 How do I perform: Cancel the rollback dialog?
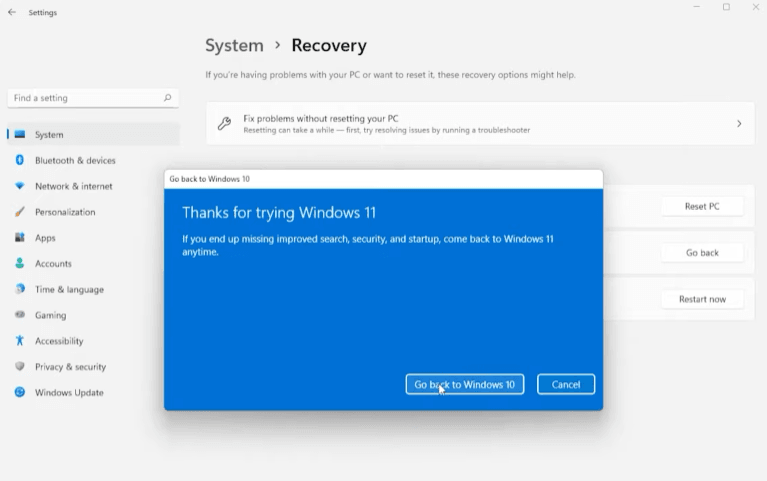pos(566,385)
